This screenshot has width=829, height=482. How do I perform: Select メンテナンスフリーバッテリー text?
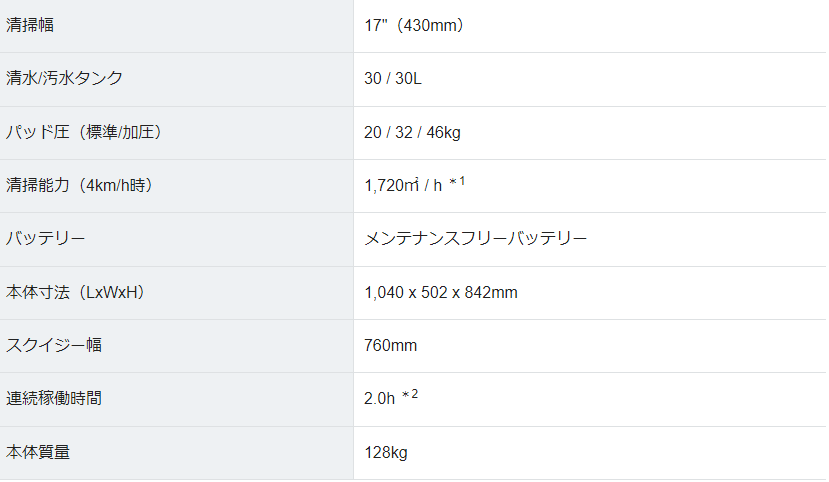[x=475, y=238]
